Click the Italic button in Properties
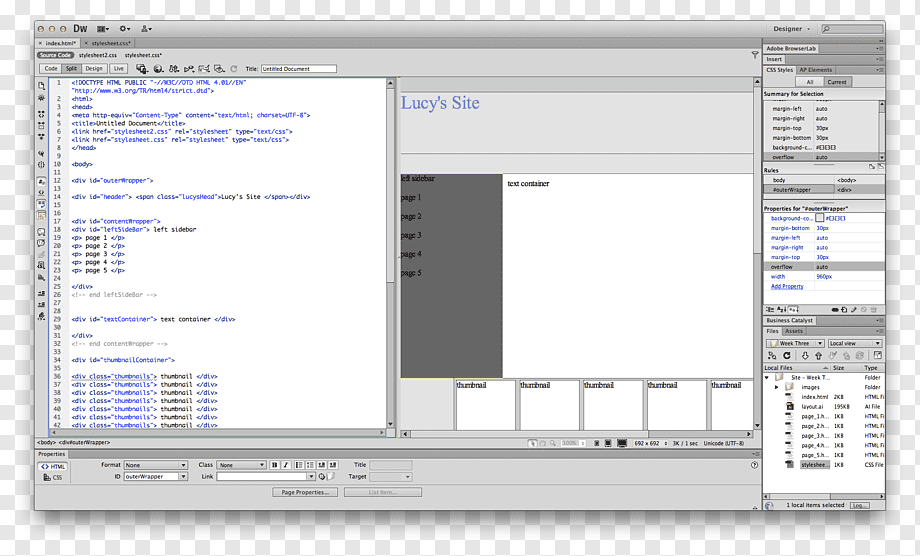Viewport: 920px width, 556px height. [x=285, y=465]
